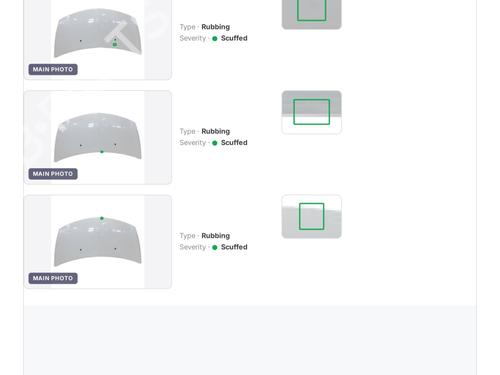Click the green severity dot in the third damage row

click(x=215, y=247)
